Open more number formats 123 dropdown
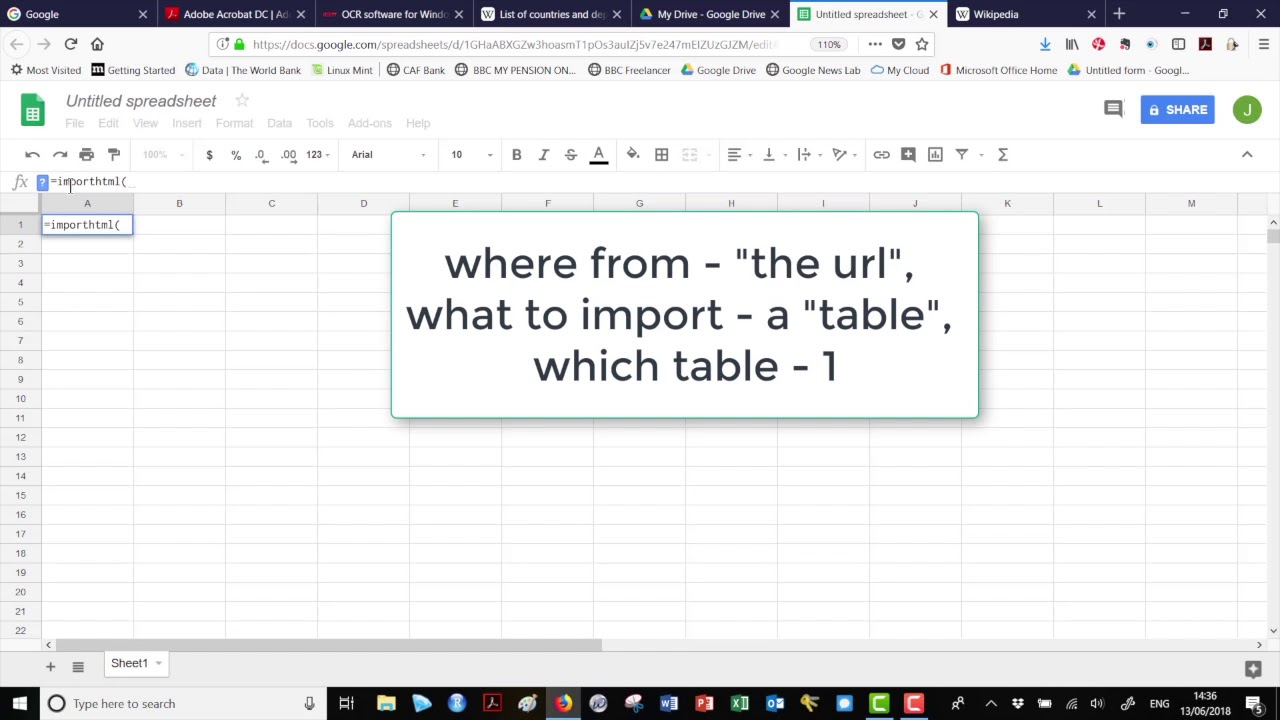This screenshot has width=1280, height=720. [x=318, y=154]
